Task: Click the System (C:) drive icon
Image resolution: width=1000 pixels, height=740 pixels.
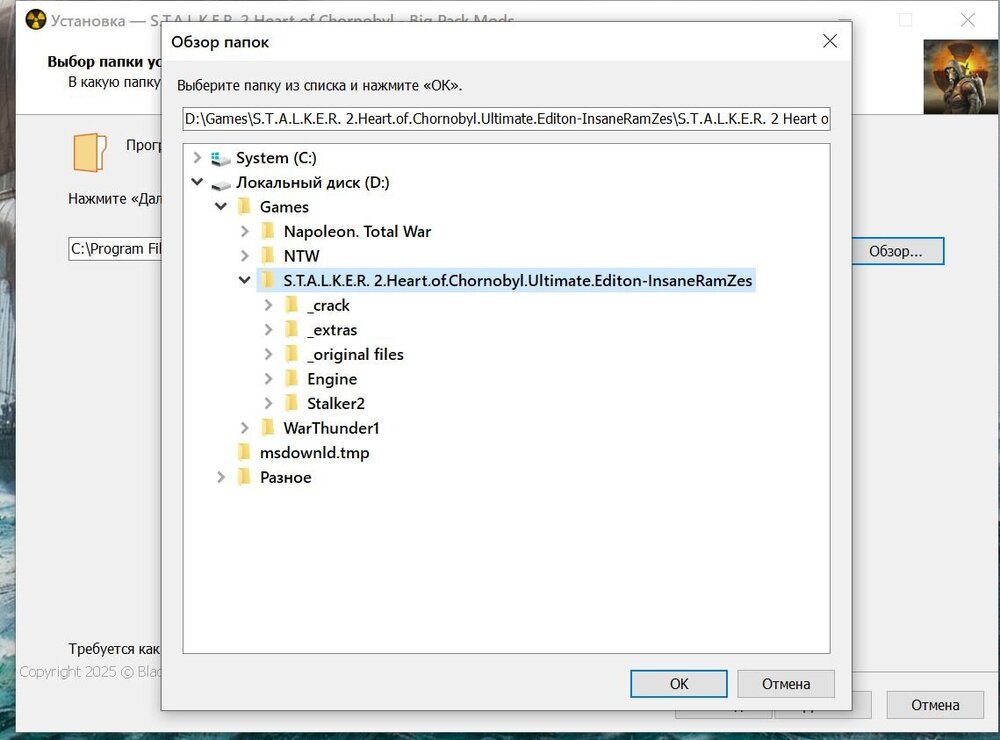Action: [x=220, y=158]
